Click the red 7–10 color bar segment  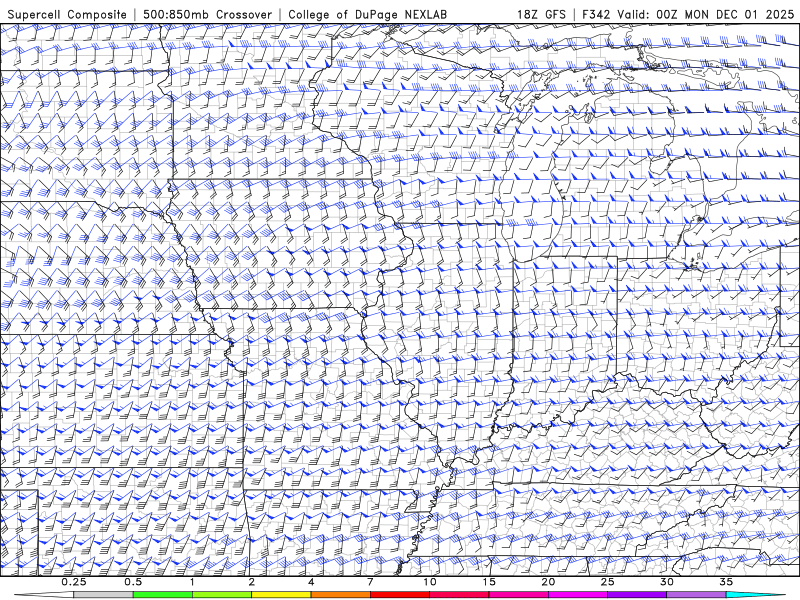click(x=399, y=595)
